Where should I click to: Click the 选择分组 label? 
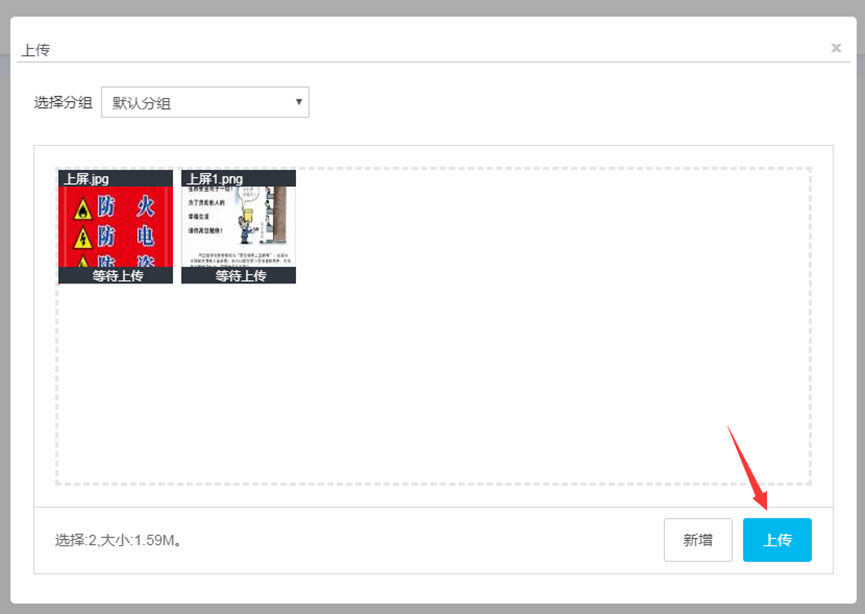pyautogui.click(x=63, y=103)
